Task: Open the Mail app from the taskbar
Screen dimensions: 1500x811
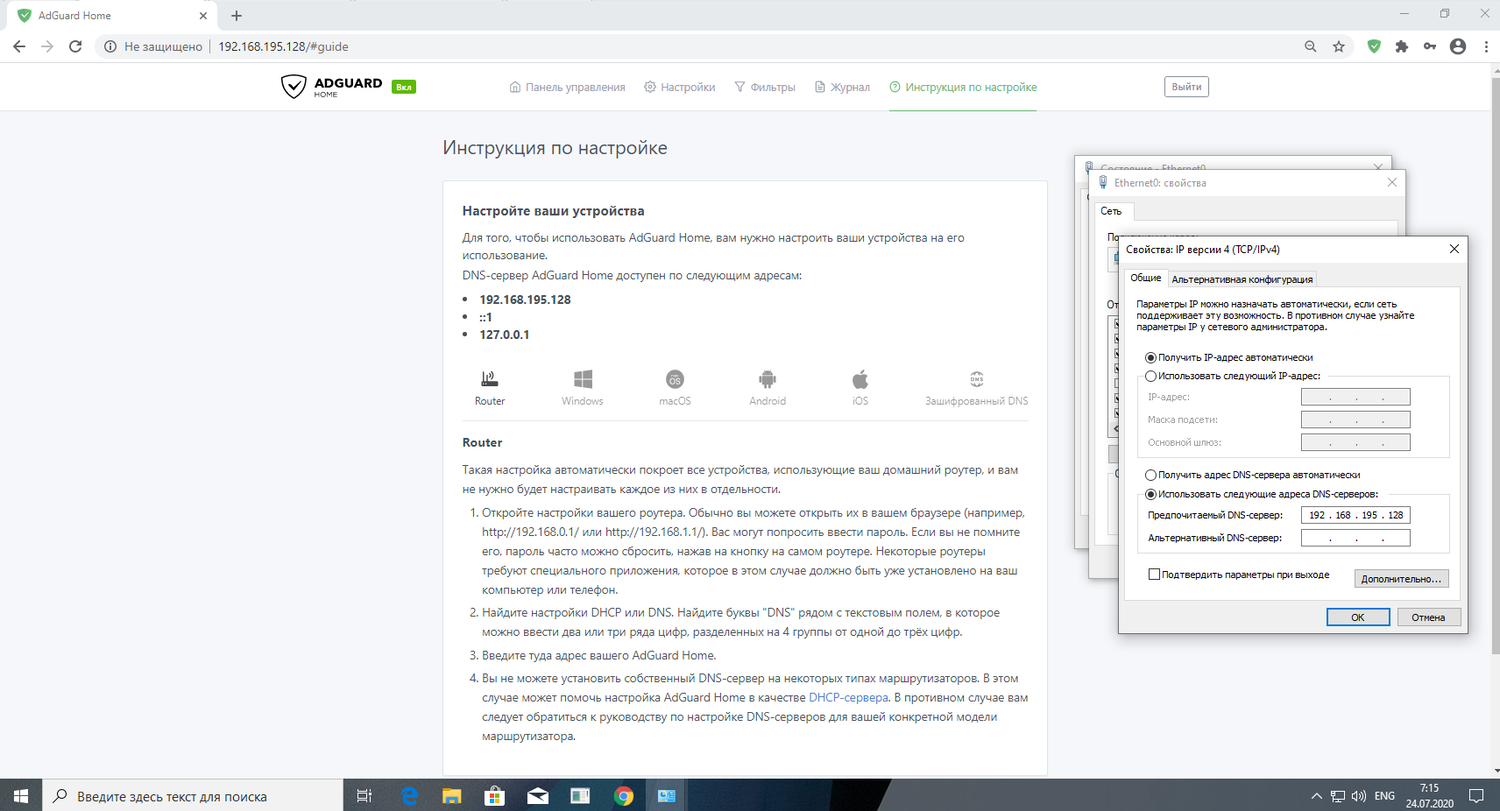Action: (x=538, y=796)
